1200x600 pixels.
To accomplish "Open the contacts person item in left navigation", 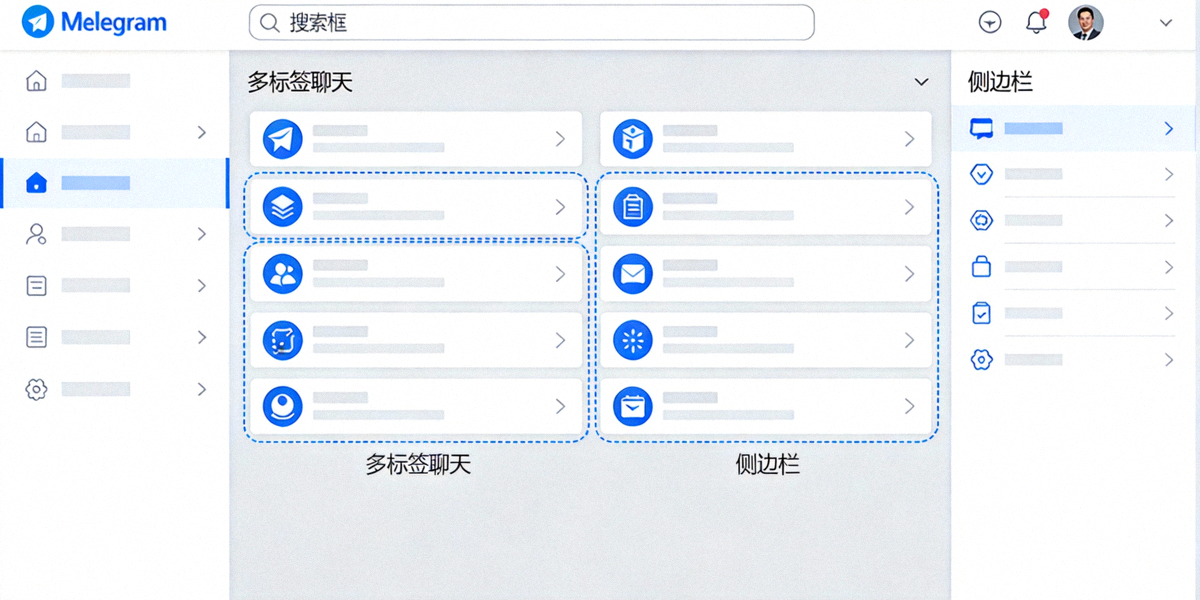I will [x=36, y=233].
